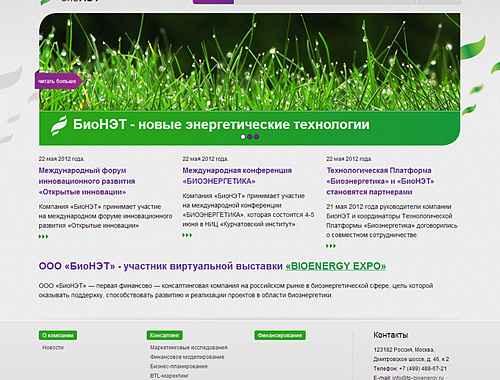Viewport: 500px width, 380px height.
Task: Click the banner title 'БиоНЭТ - новые энергетические технологии'
Action: point(221,124)
